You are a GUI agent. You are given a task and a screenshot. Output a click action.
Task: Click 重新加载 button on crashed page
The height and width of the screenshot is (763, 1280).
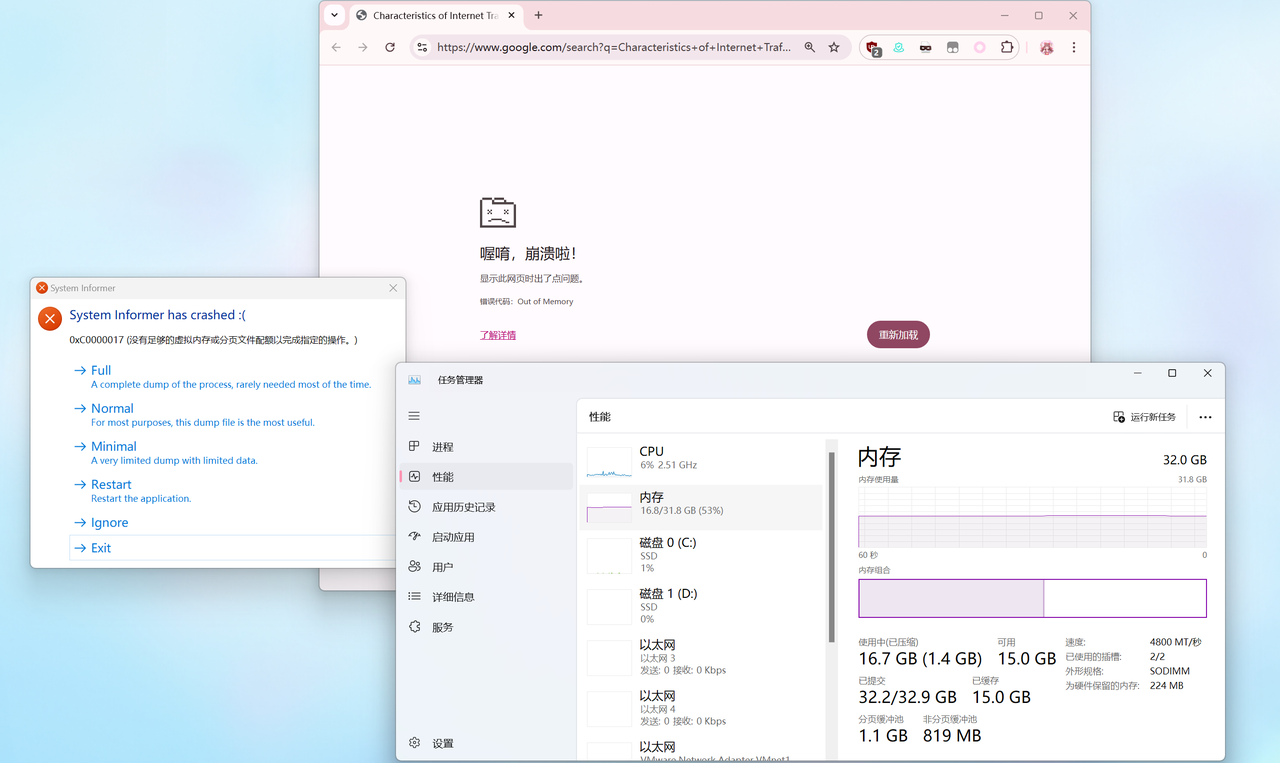pyautogui.click(x=898, y=335)
